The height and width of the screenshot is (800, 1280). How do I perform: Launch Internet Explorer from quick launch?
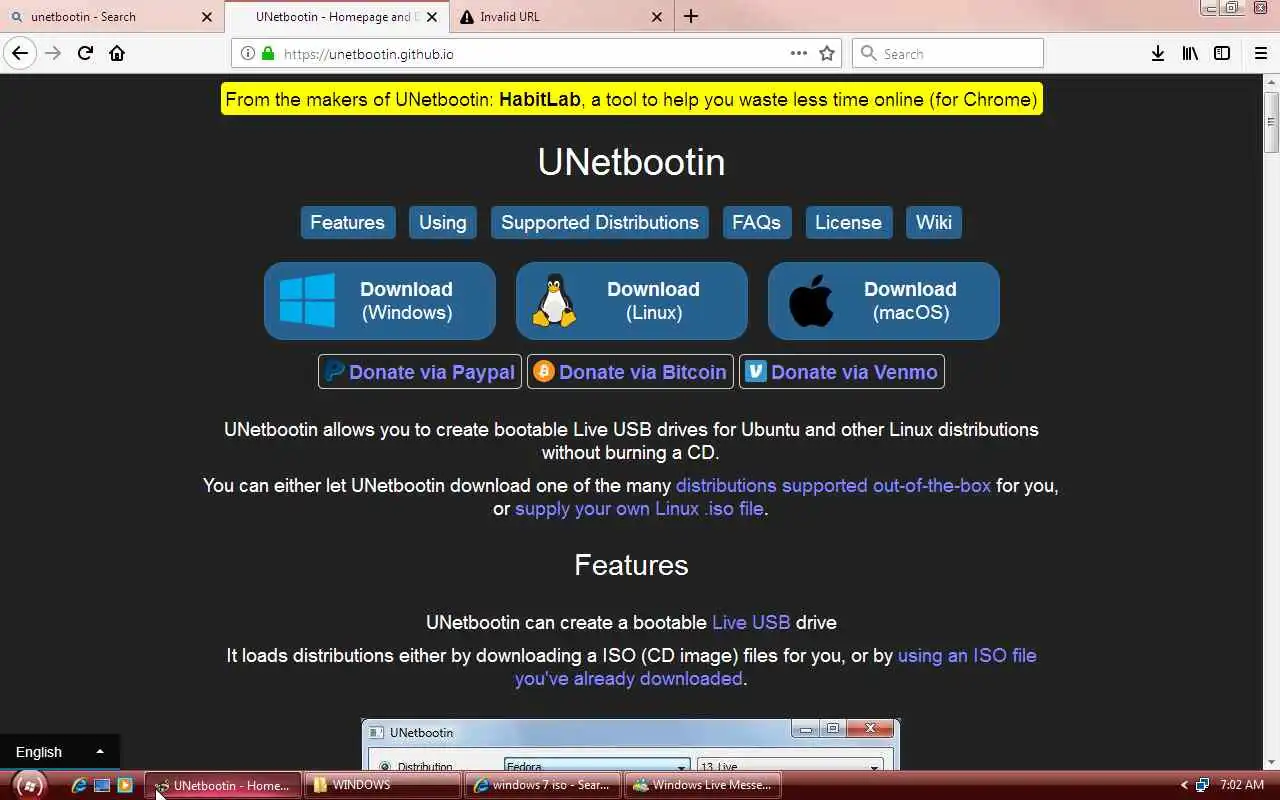(x=78, y=785)
